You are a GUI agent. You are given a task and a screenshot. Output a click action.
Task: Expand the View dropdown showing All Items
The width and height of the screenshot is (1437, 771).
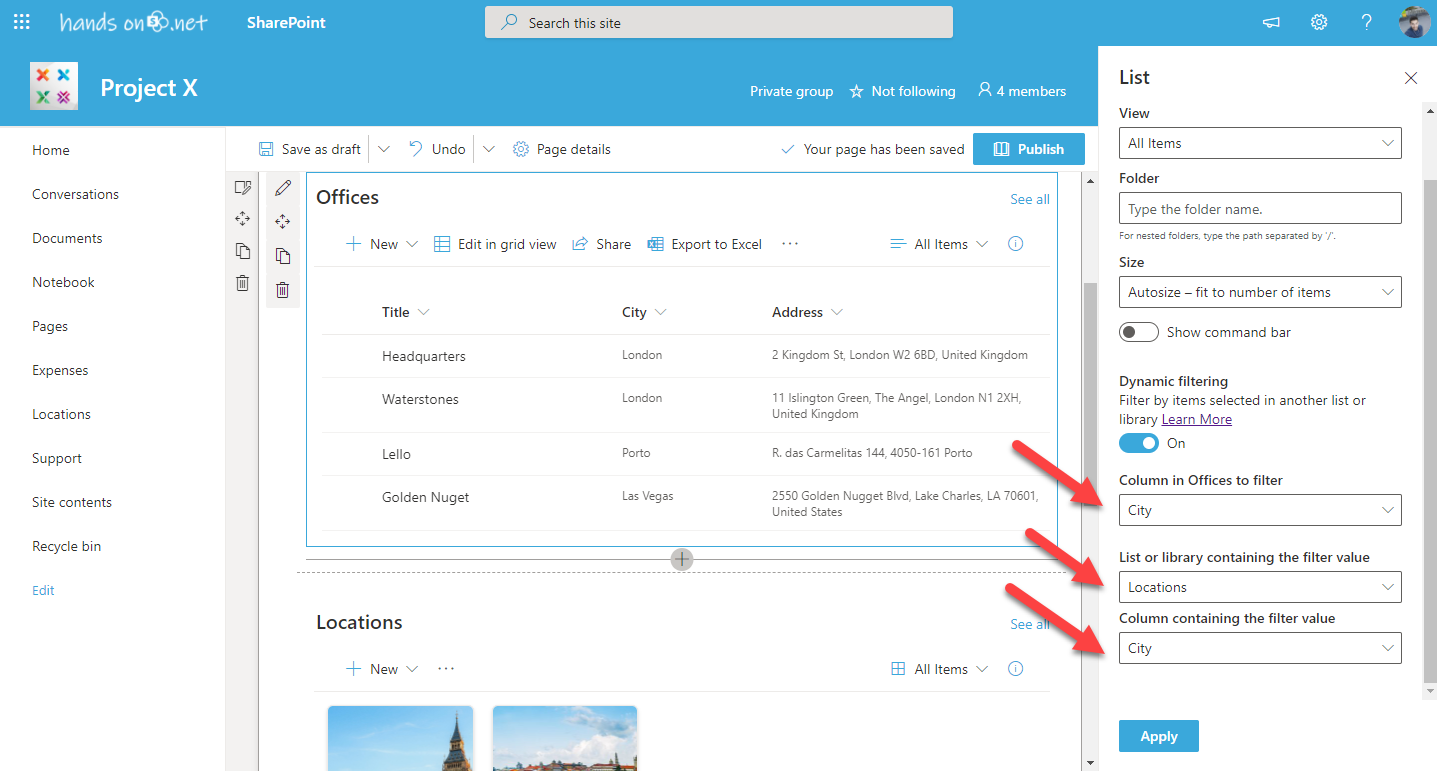[1259, 143]
